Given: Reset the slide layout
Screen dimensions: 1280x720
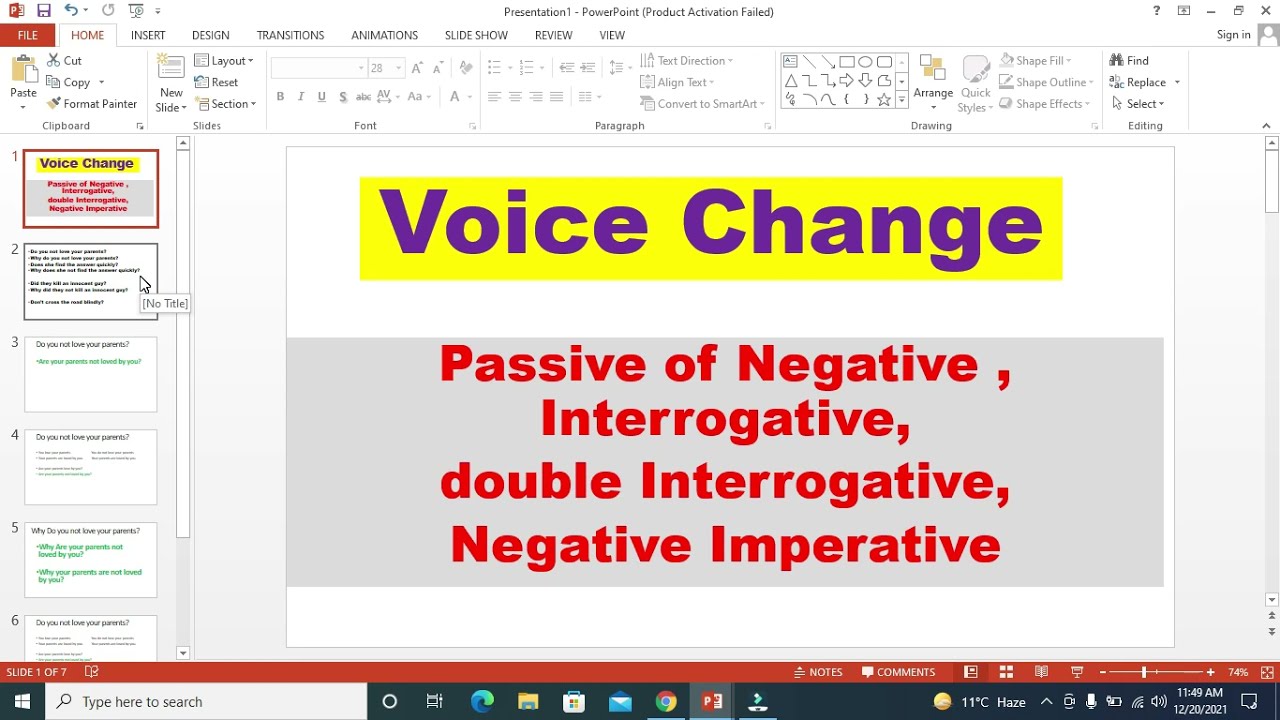Looking at the screenshot, I should (217, 83).
